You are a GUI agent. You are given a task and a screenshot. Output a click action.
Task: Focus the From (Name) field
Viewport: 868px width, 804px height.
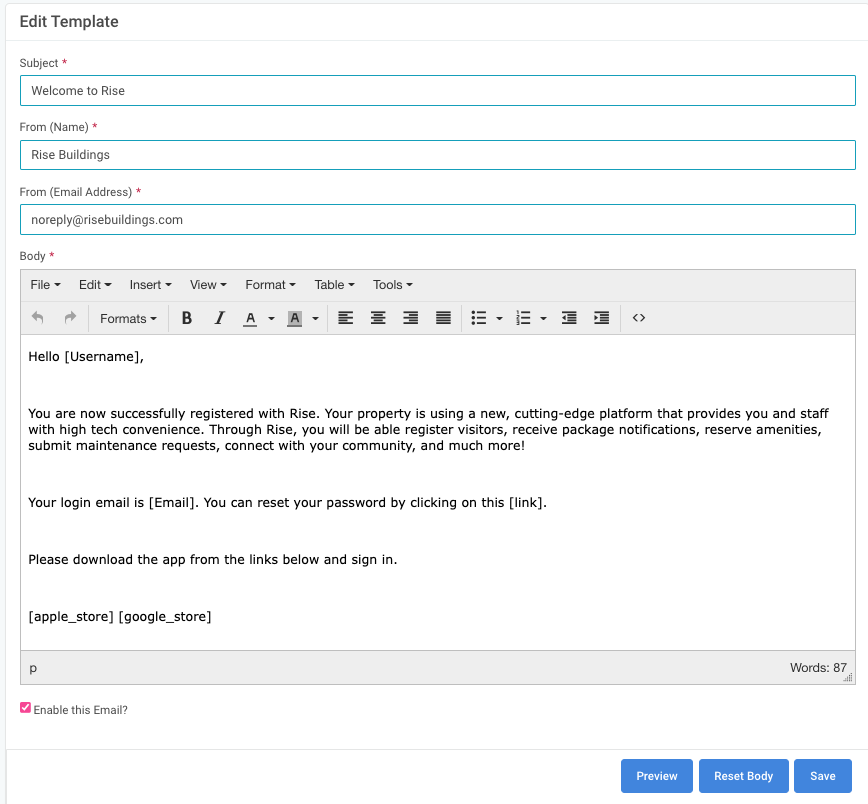[x=438, y=155]
